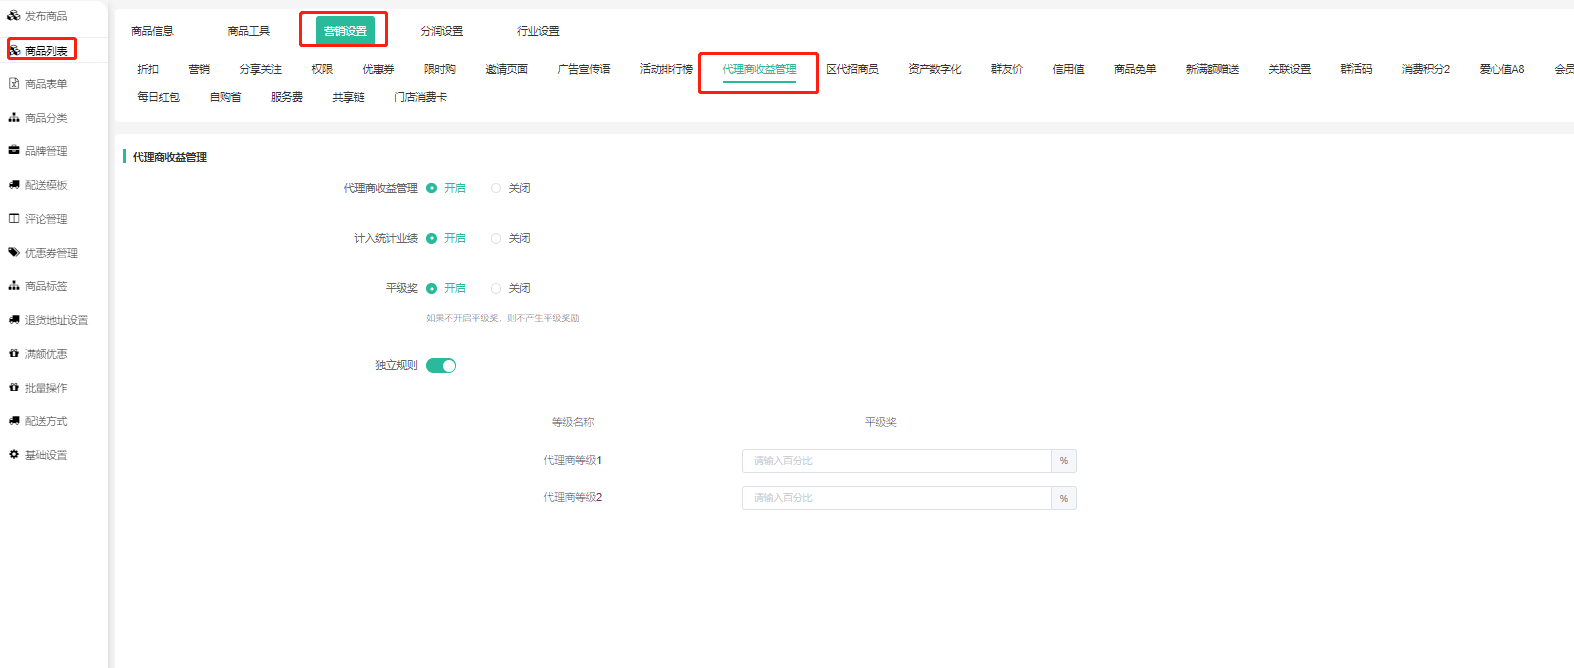Select 关闭 for 计入统计业绩
This screenshot has width=1574, height=668.
pos(496,238)
